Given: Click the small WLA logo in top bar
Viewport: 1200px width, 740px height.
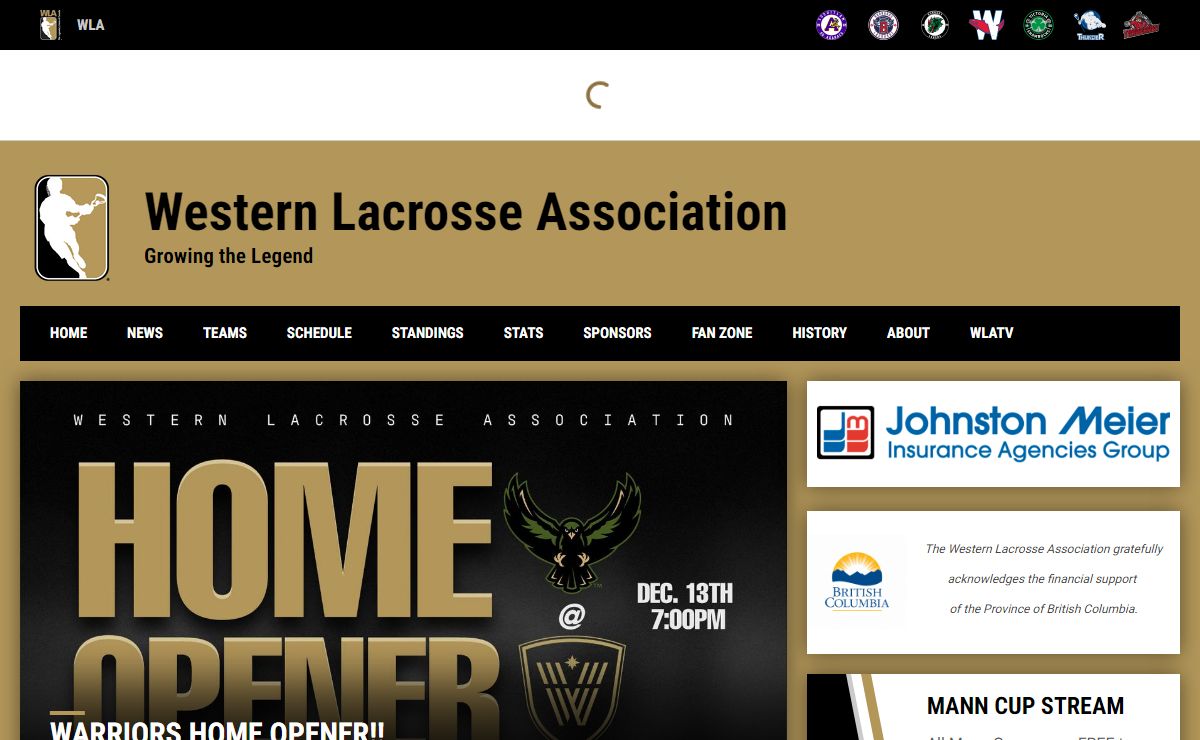Looking at the screenshot, I should pos(50,25).
